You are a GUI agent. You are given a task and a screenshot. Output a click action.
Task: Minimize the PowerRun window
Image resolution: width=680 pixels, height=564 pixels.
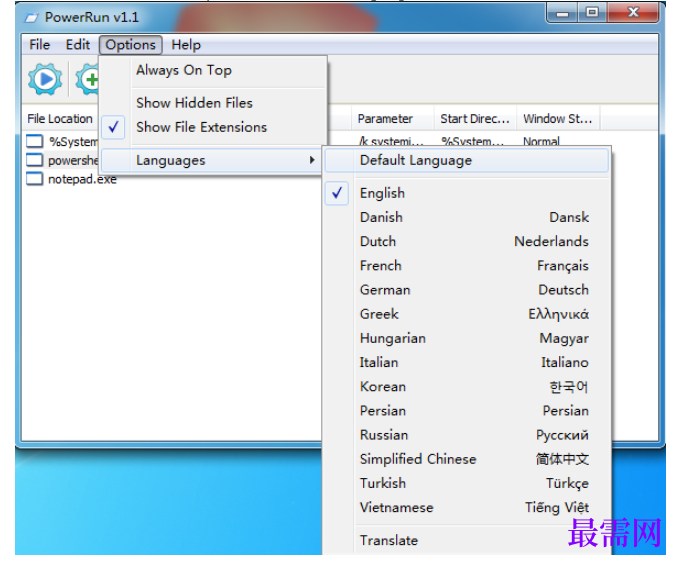(562, 14)
